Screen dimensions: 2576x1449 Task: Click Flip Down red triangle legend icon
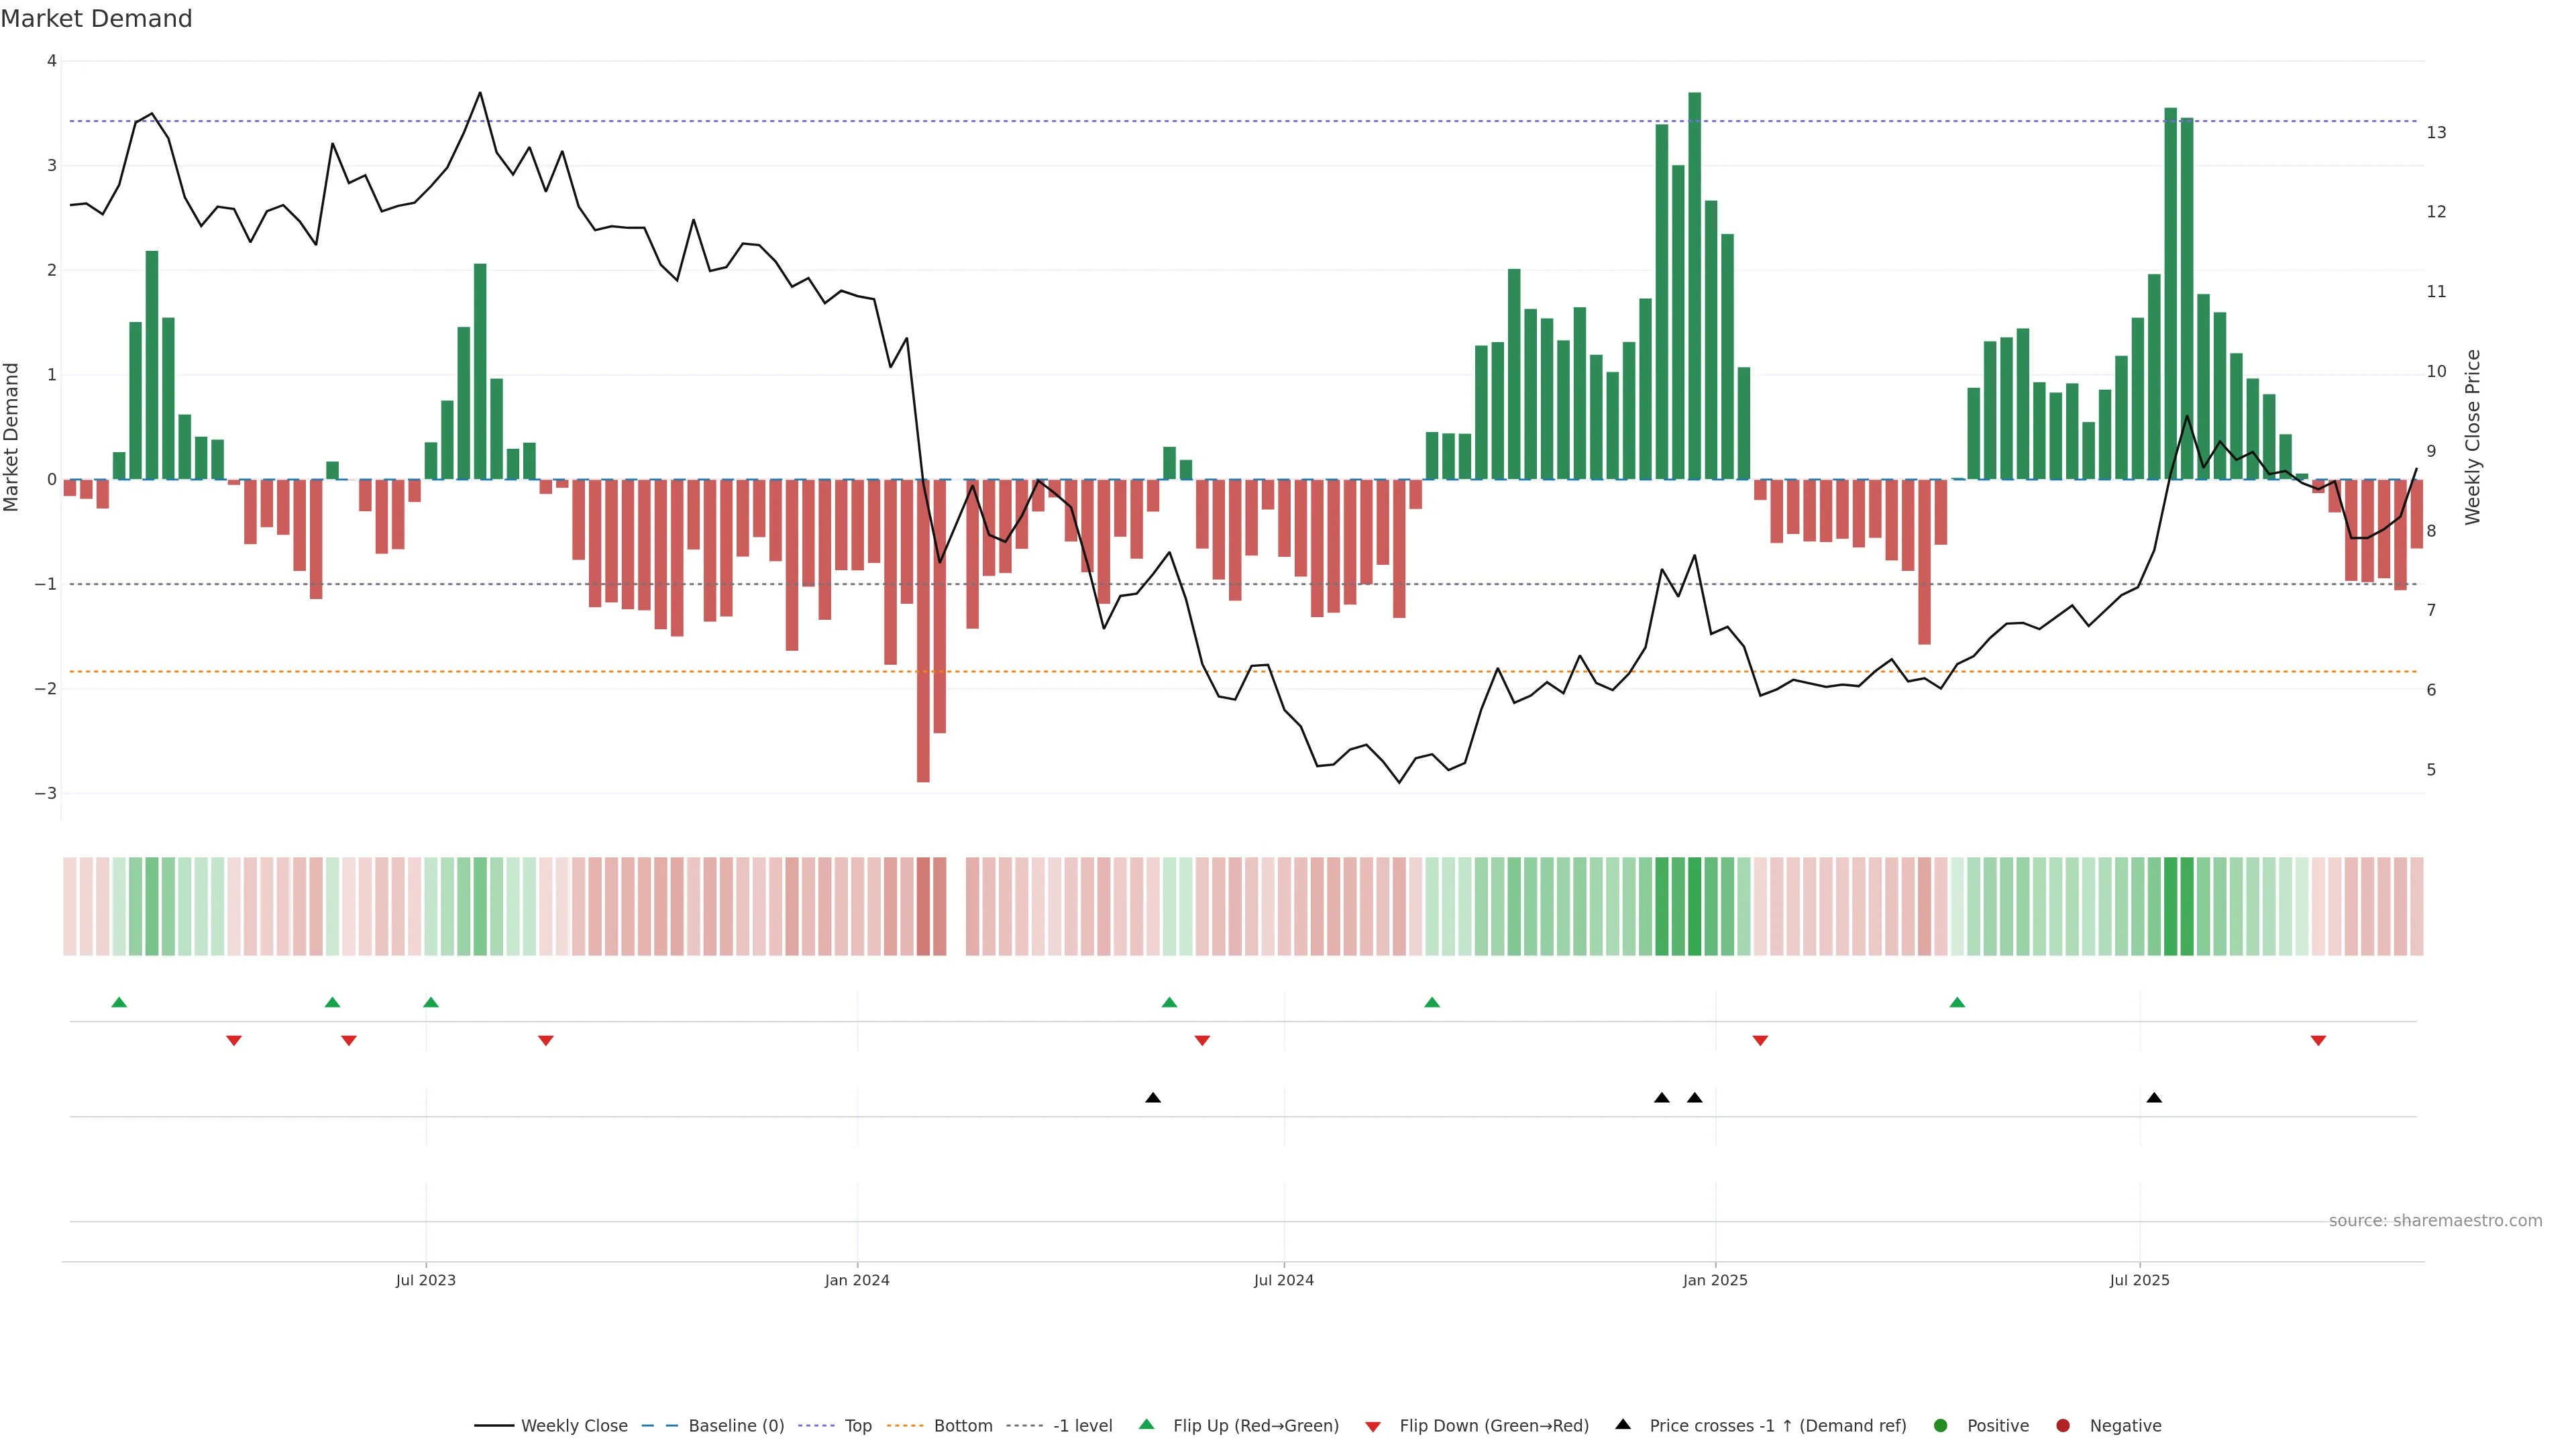point(1373,1427)
